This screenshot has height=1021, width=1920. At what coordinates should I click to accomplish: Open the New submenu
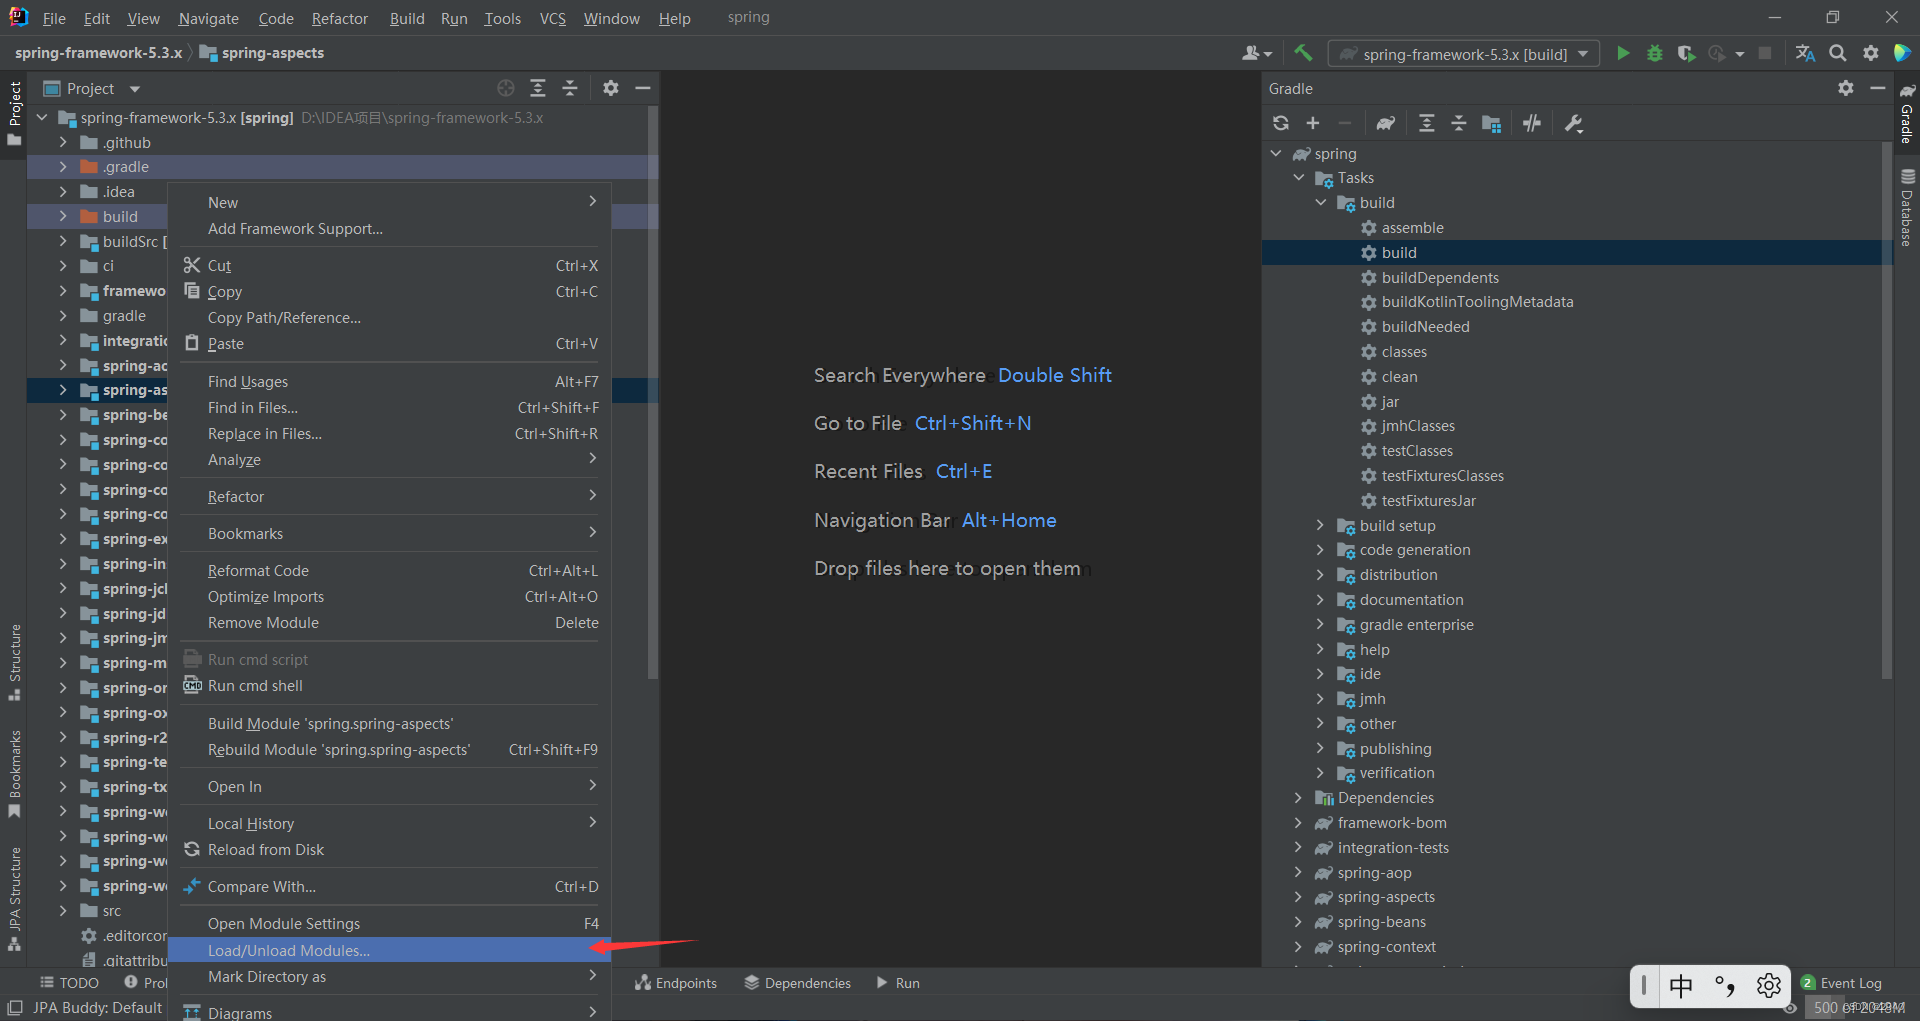390,202
